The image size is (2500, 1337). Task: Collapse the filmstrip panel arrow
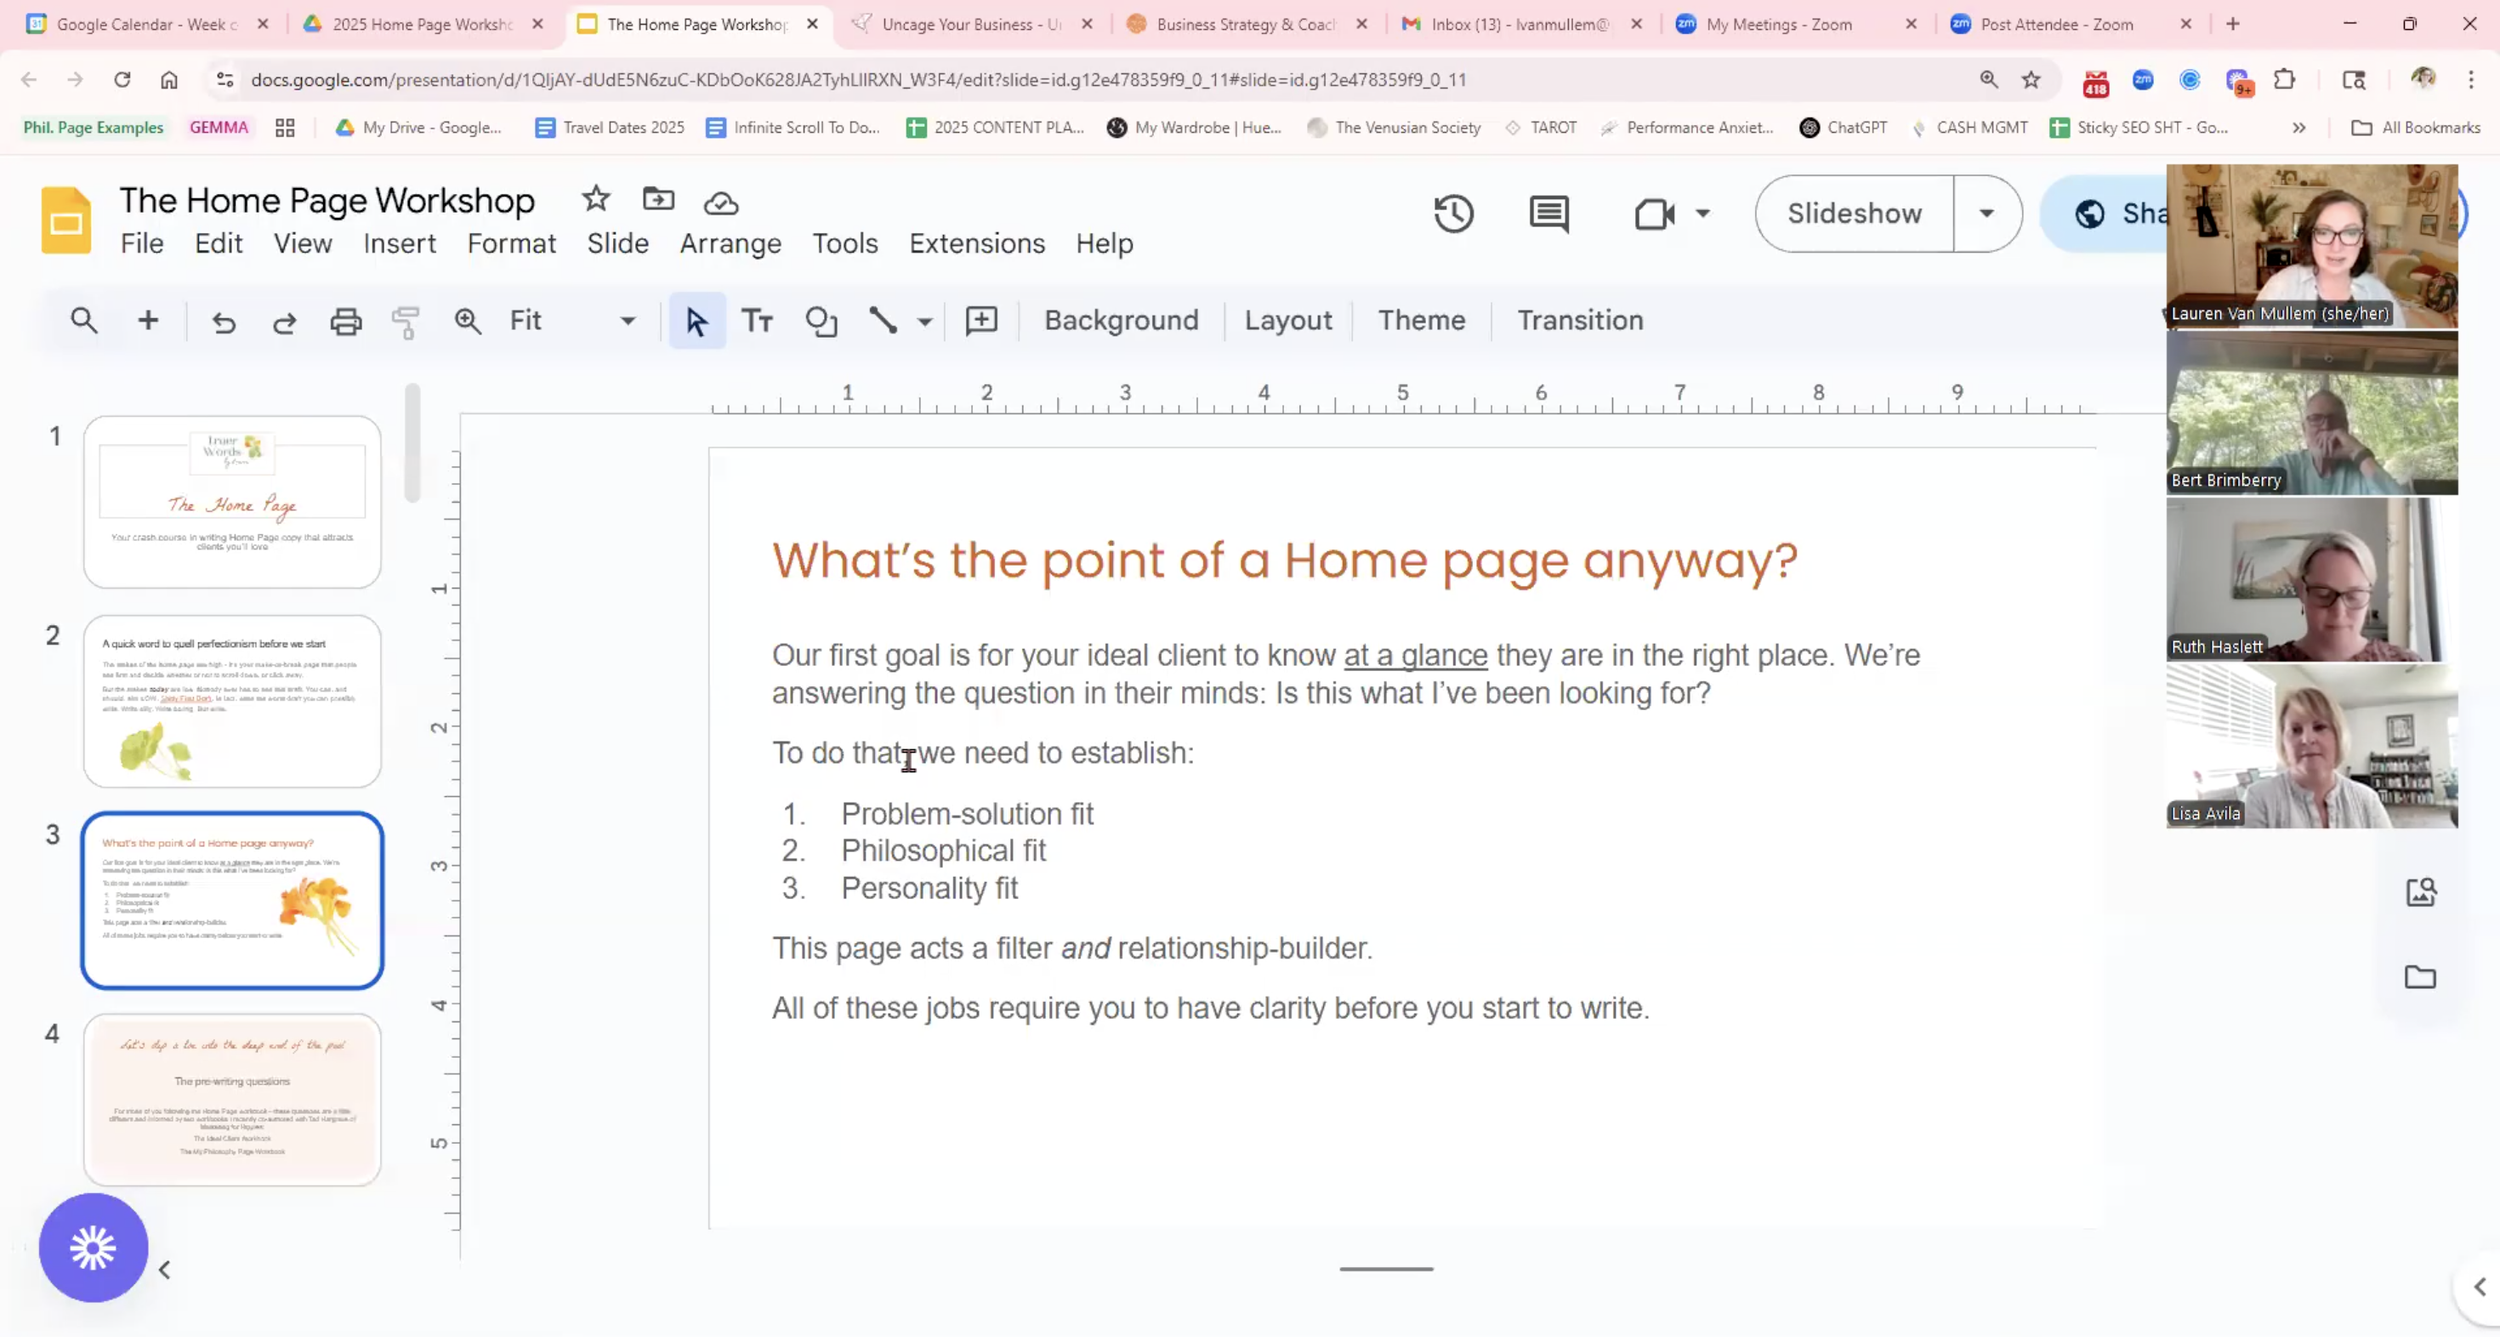[165, 1270]
